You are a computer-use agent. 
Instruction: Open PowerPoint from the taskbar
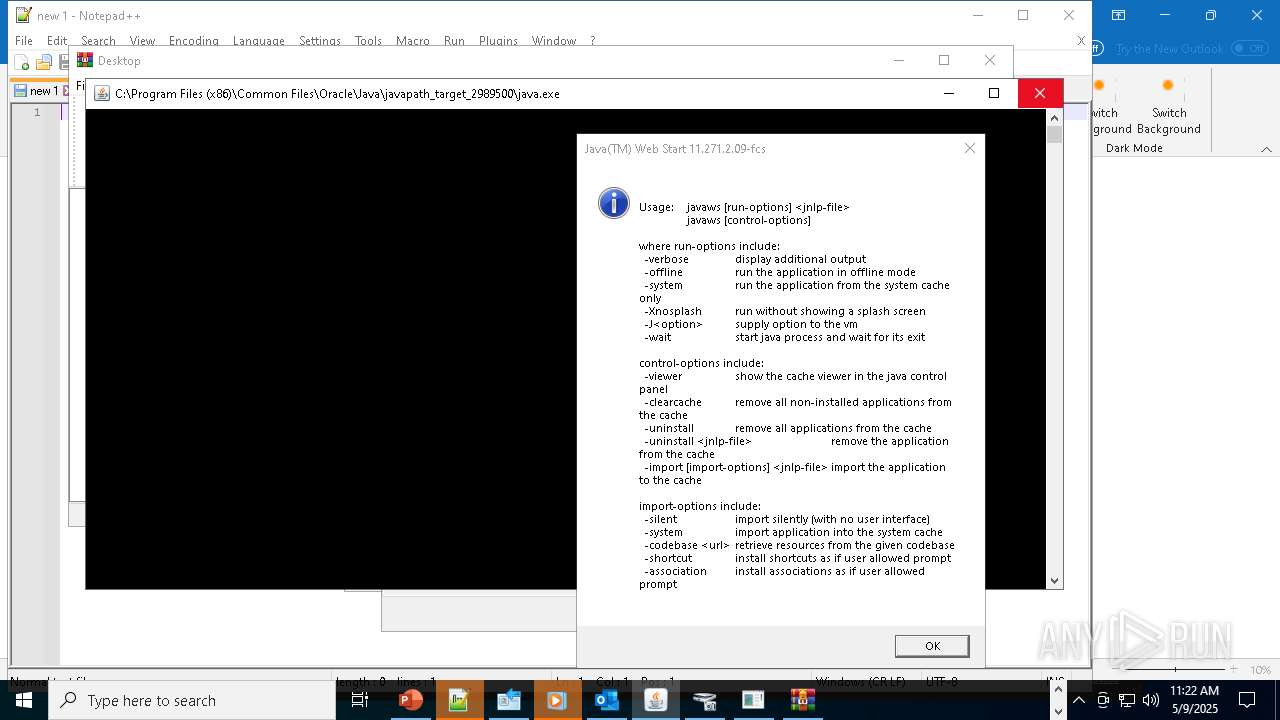tap(410, 700)
